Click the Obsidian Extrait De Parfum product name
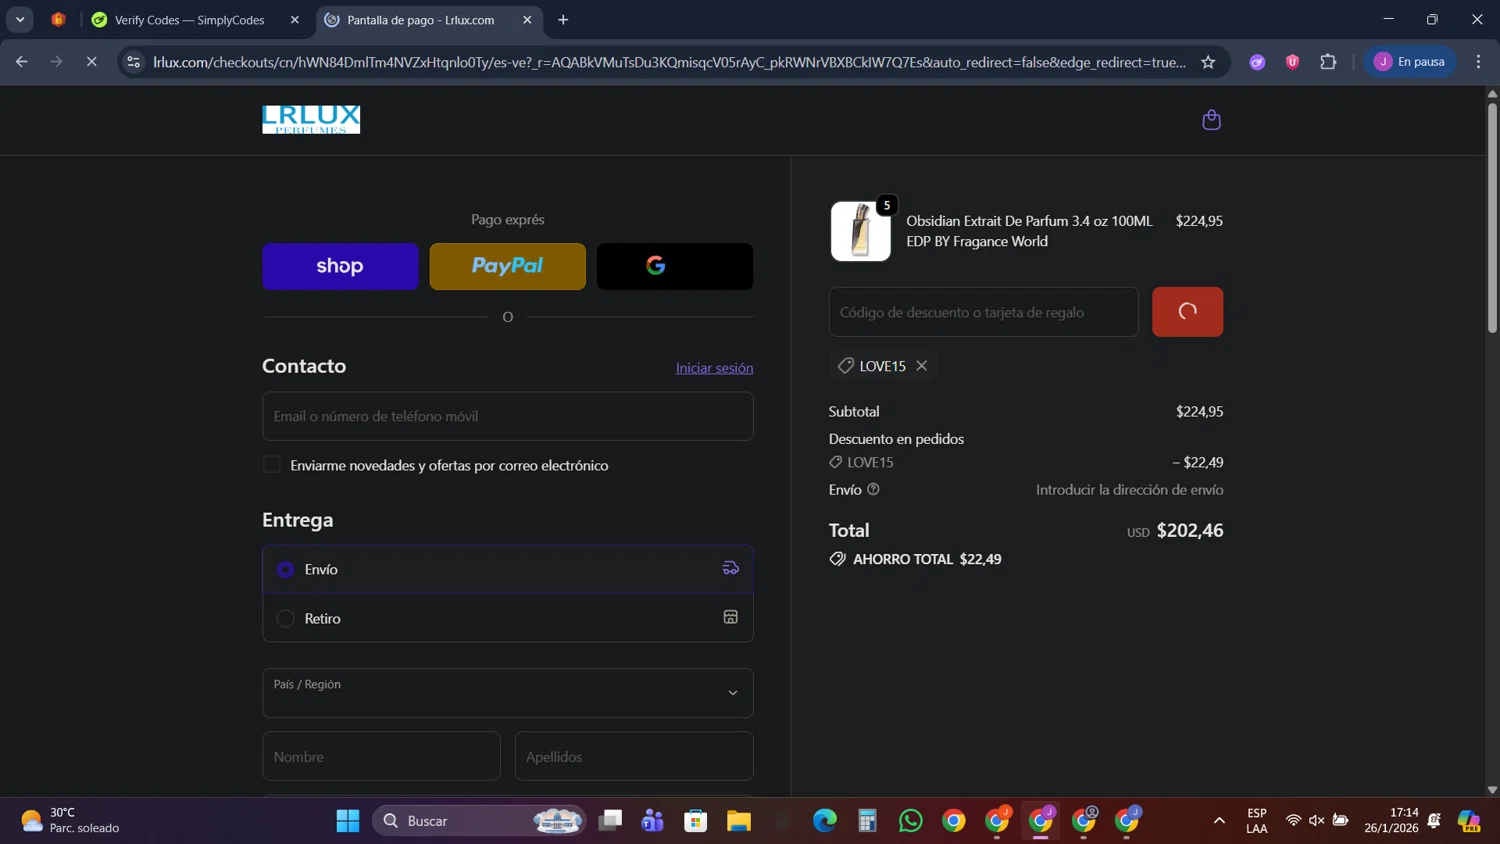Image resolution: width=1500 pixels, height=844 pixels. click(1029, 231)
